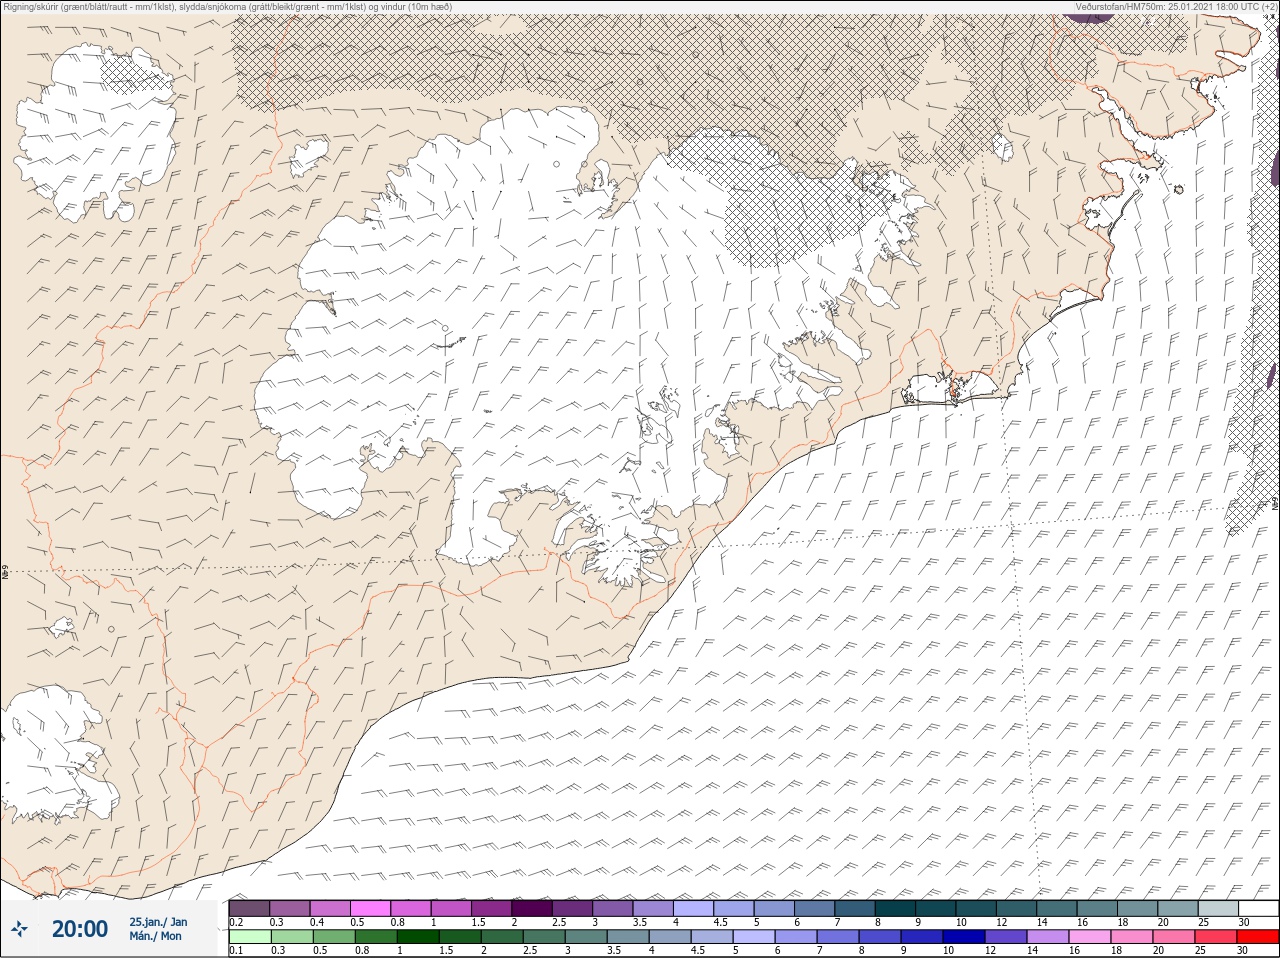The width and height of the screenshot is (1280, 958).
Task: Click the map title starting with Rigning/skúrir
Action: (228, 6)
